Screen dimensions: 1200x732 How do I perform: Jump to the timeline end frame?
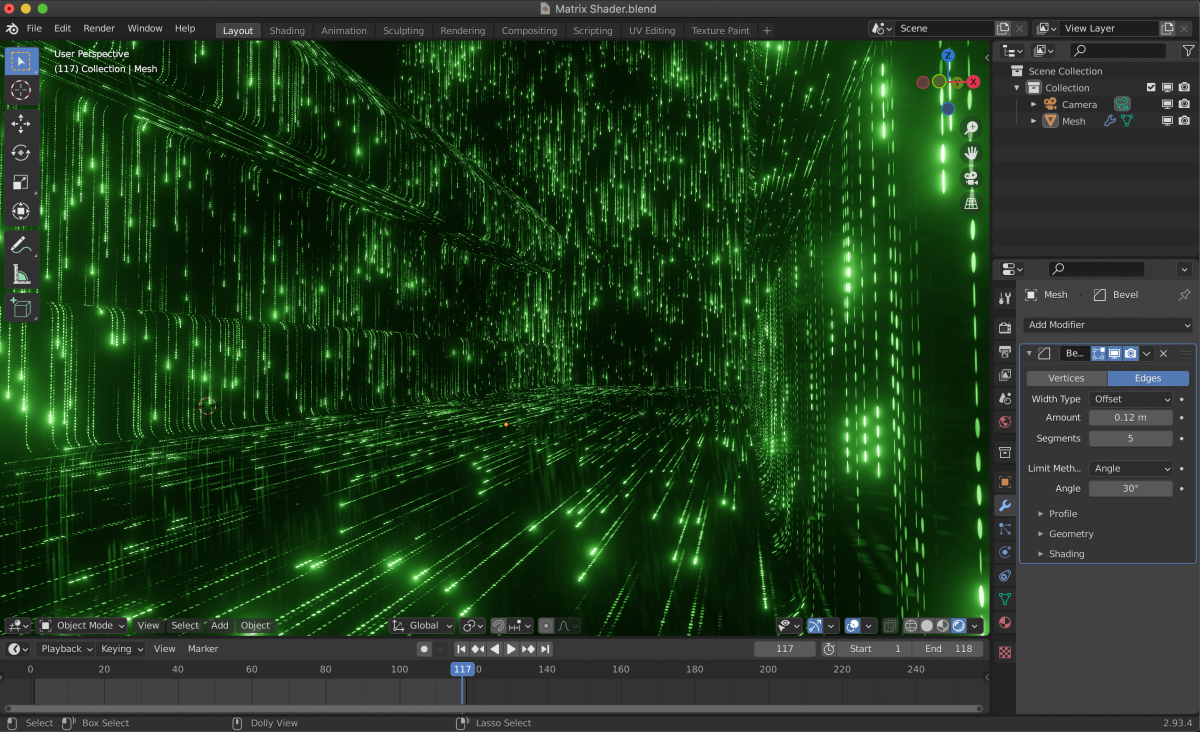[x=545, y=649]
